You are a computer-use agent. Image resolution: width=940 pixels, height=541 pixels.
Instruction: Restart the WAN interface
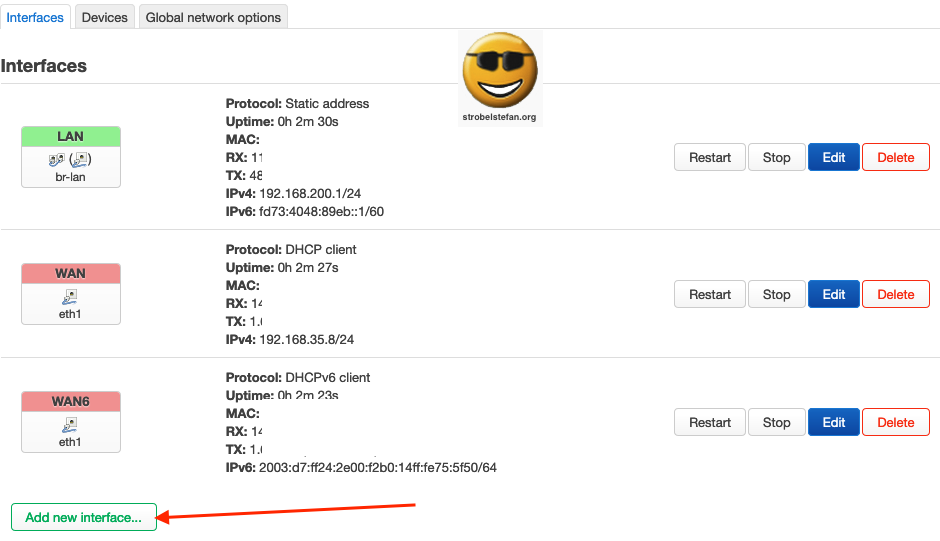710,294
